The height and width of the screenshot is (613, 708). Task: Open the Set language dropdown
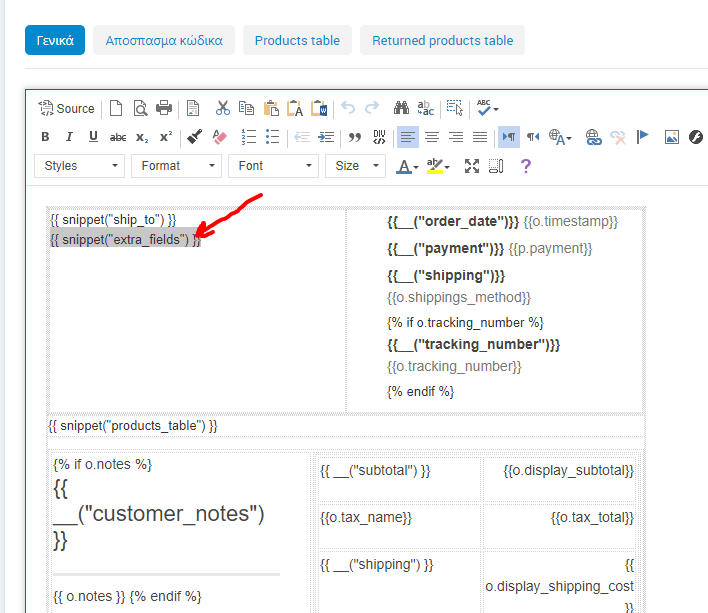click(x=560, y=137)
